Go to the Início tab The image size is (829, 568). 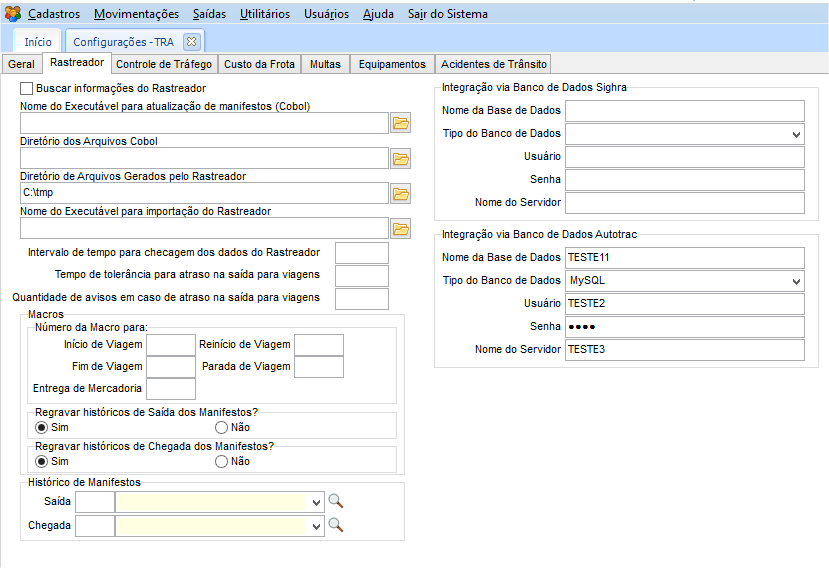point(38,41)
